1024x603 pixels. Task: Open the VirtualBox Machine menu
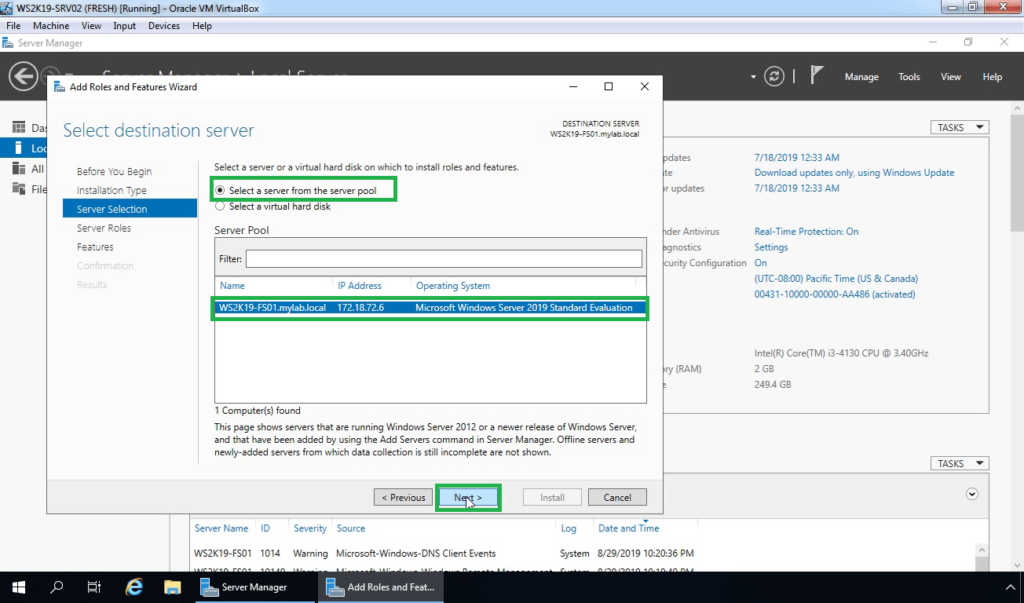pyautogui.click(x=51, y=25)
